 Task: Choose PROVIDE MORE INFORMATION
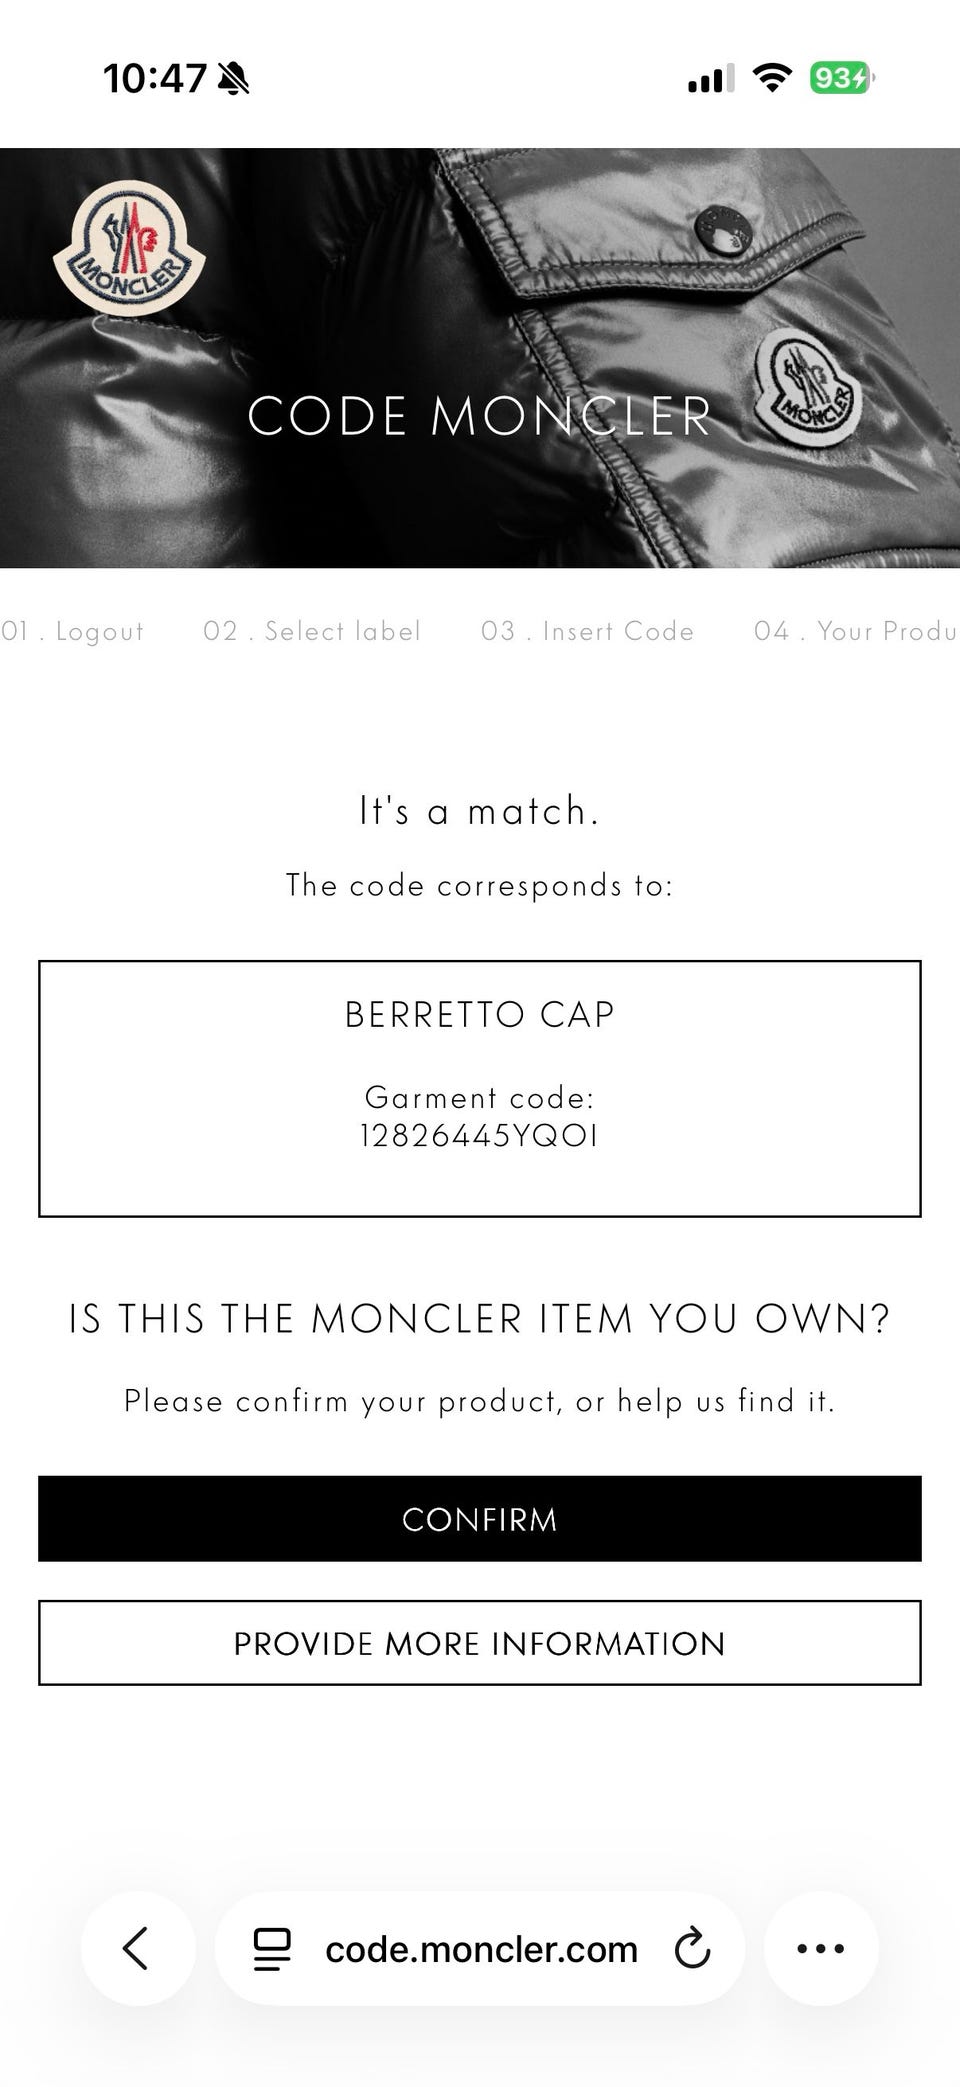480,1644
